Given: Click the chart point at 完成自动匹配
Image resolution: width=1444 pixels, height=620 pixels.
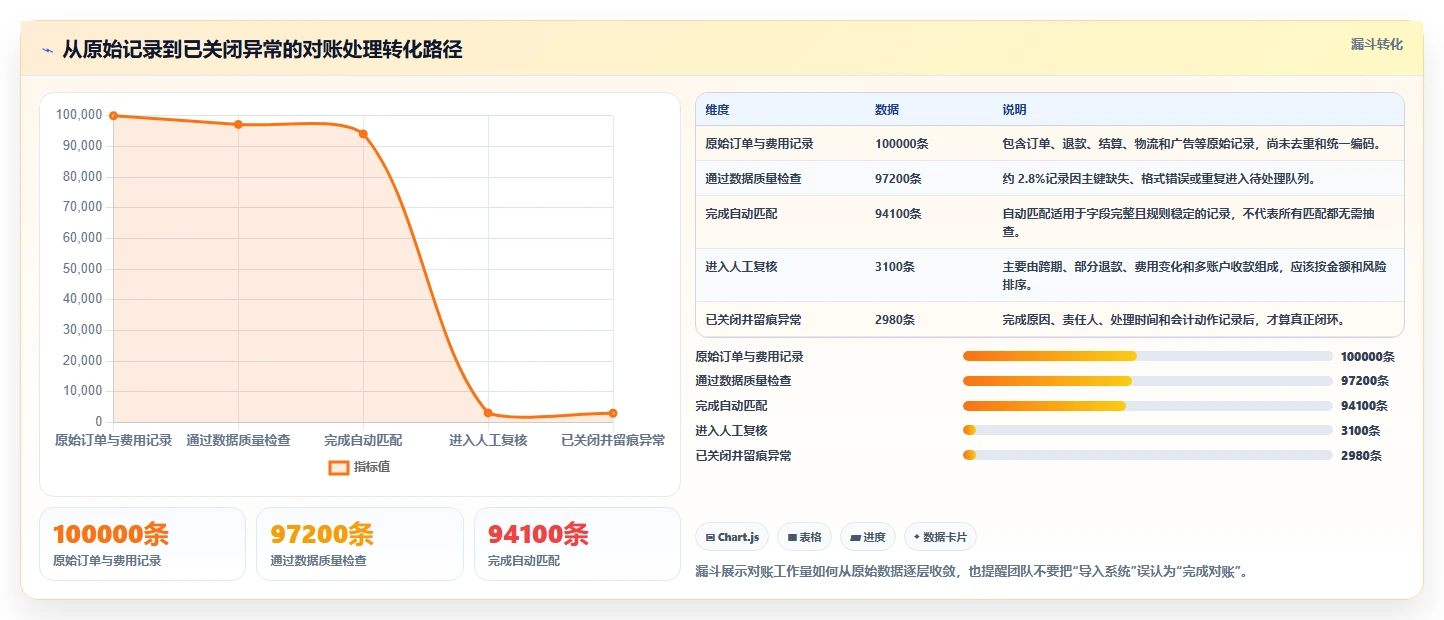Looking at the screenshot, I should (363, 134).
